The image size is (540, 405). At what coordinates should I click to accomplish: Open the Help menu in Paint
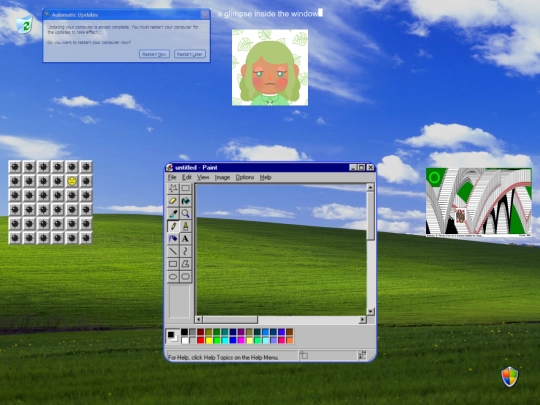pos(266,177)
